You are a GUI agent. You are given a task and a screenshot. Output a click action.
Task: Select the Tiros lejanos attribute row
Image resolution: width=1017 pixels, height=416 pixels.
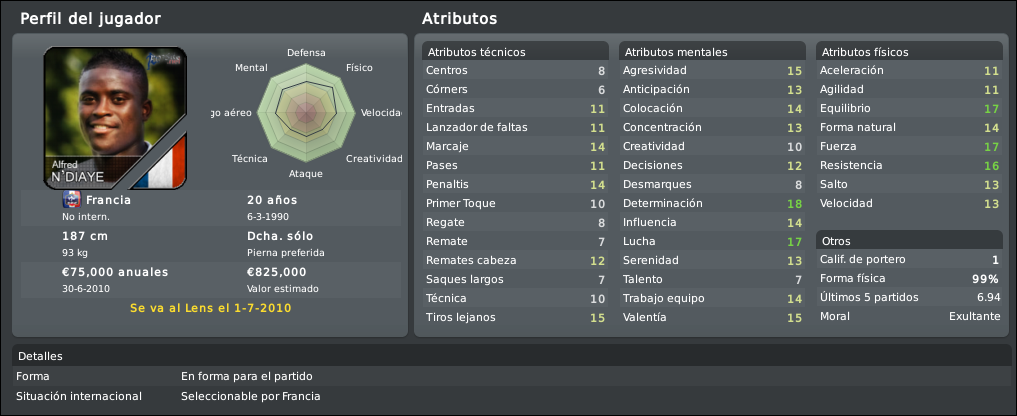coord(515,318)
